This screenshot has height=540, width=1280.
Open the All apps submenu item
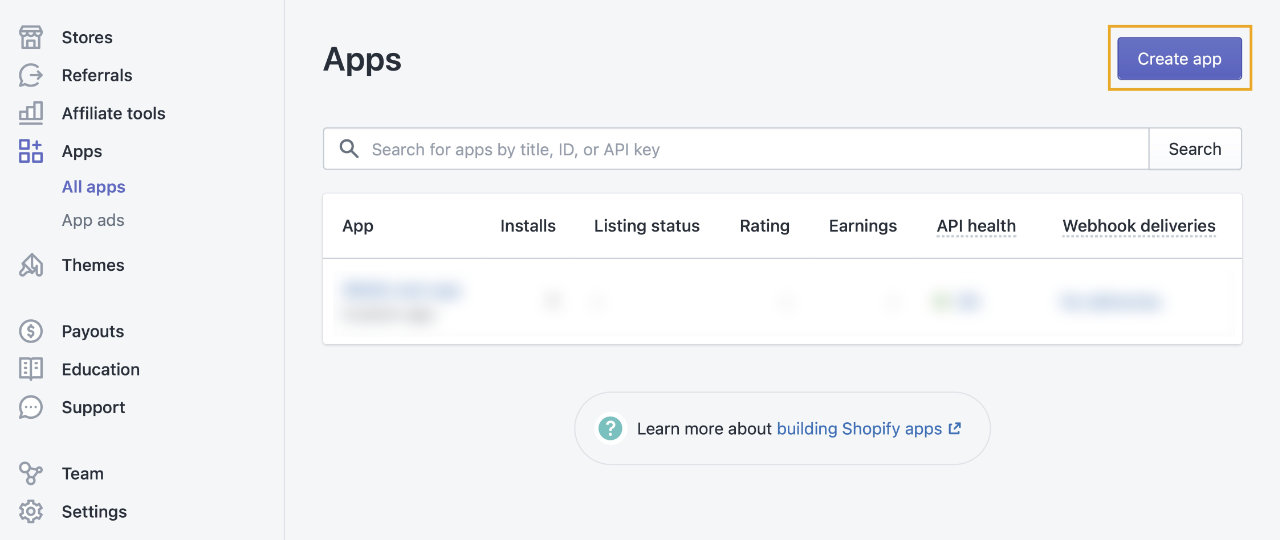(x=93, y=187)
